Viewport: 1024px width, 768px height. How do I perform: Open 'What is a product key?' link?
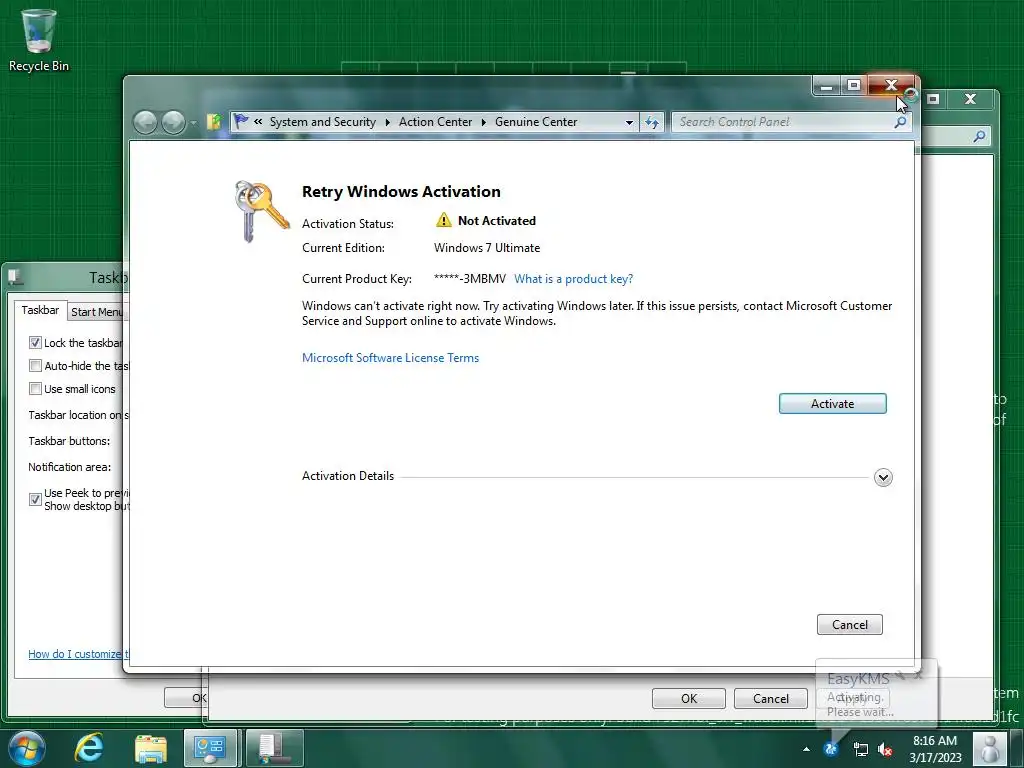click(x=573, y=279)
